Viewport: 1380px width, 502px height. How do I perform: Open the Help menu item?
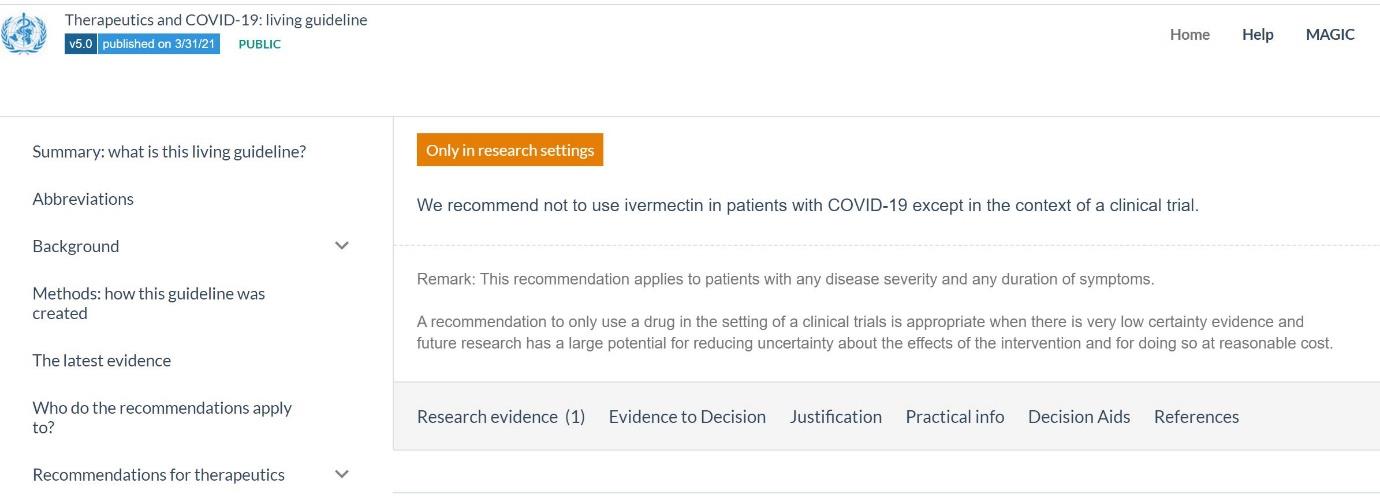coord(1257,34)
